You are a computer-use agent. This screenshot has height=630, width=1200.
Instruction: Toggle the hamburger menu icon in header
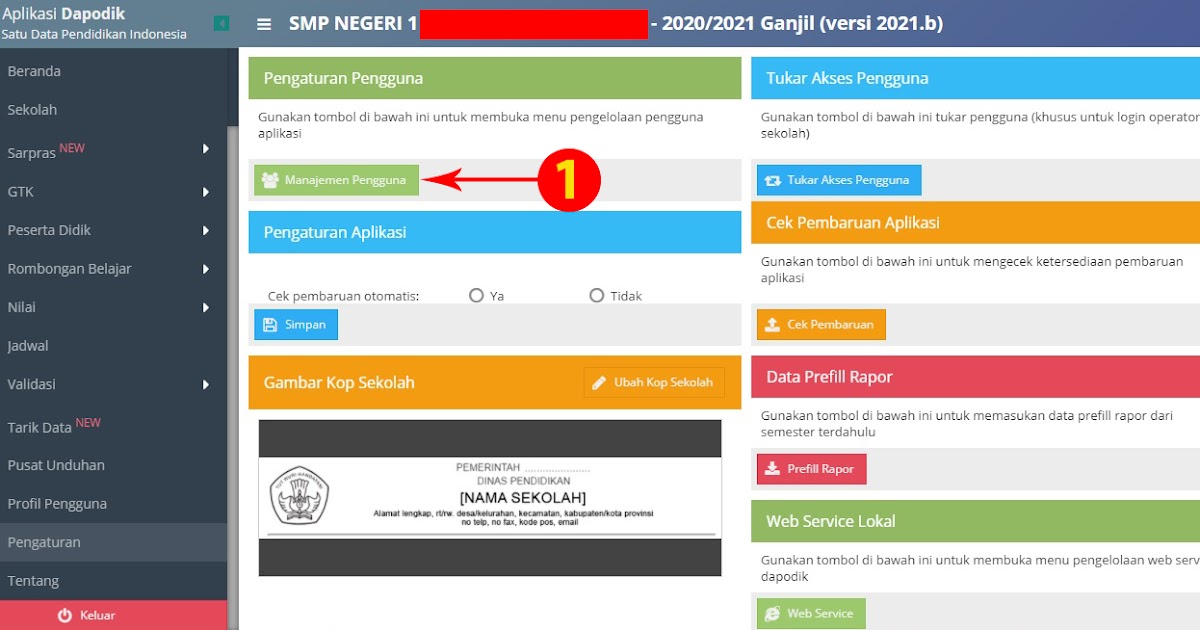point(264,24)
